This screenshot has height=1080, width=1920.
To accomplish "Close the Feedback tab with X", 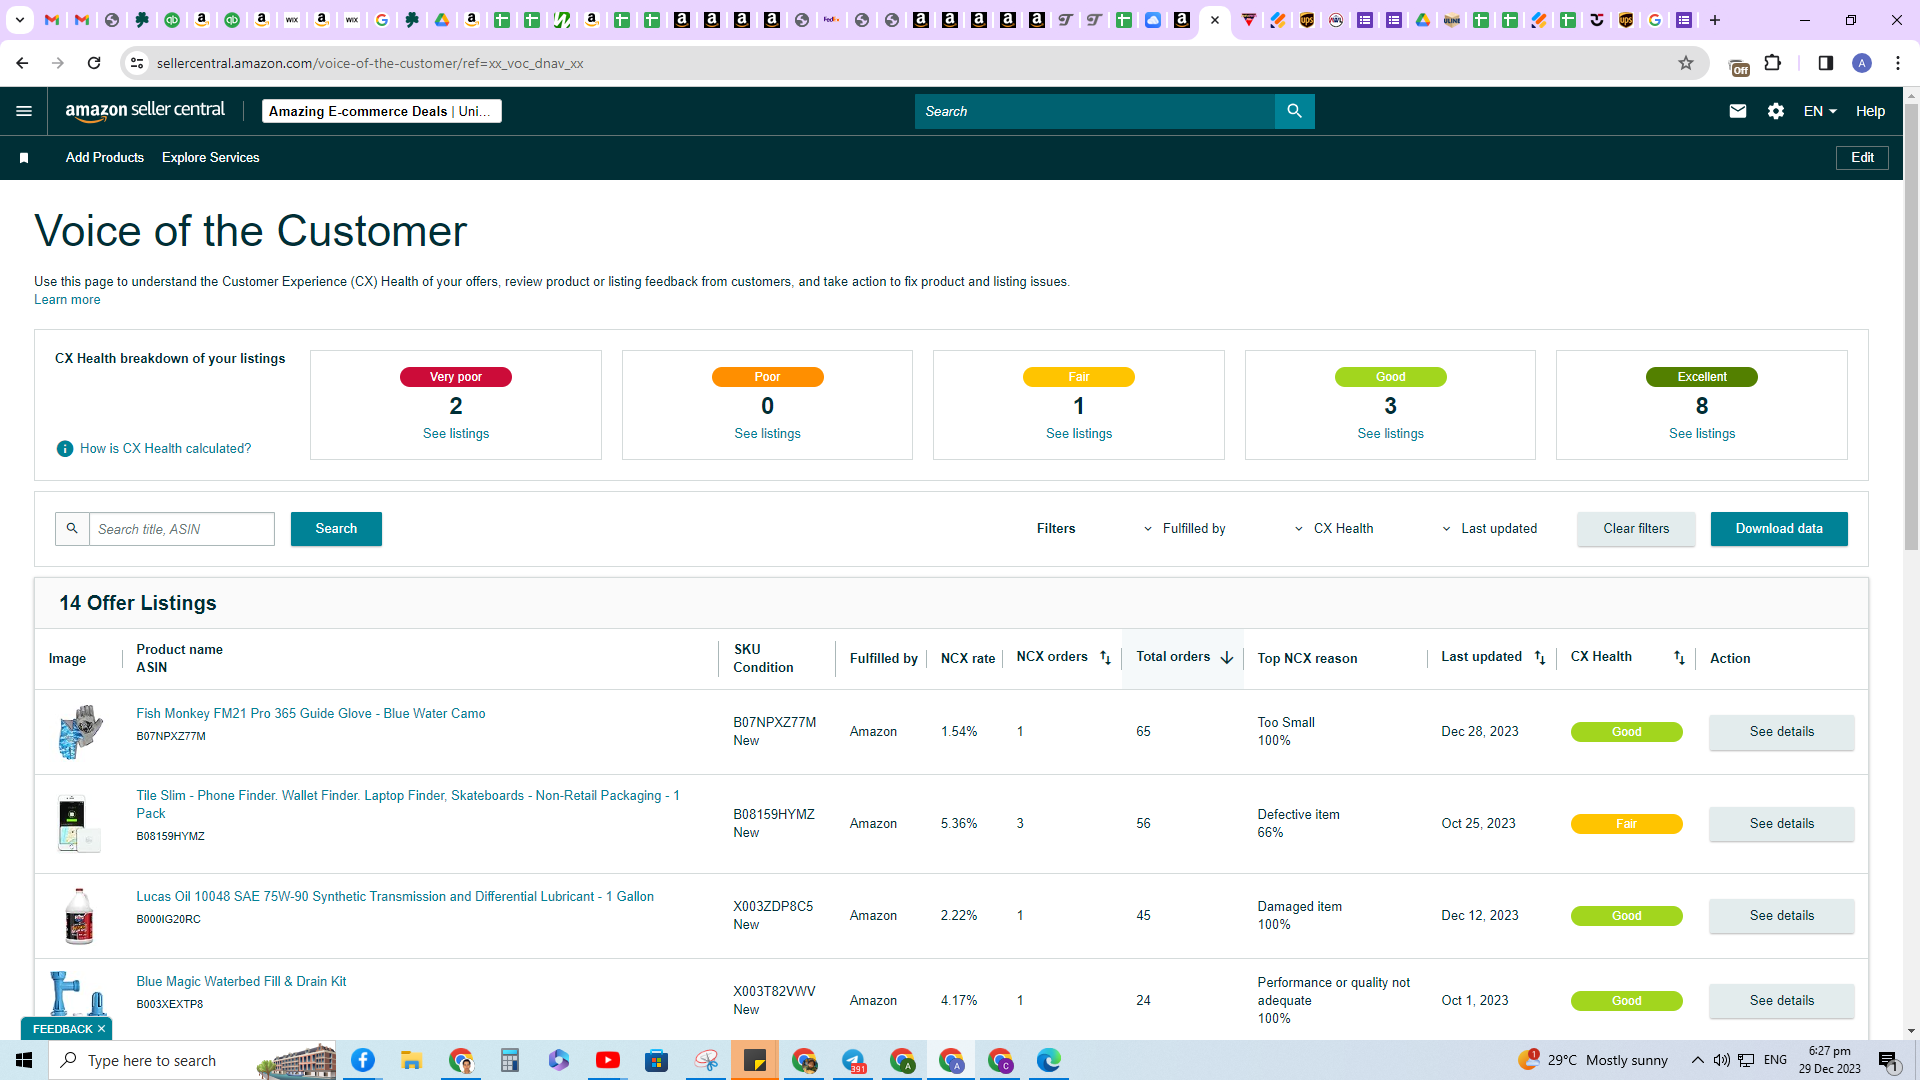I will [101, 1029].
